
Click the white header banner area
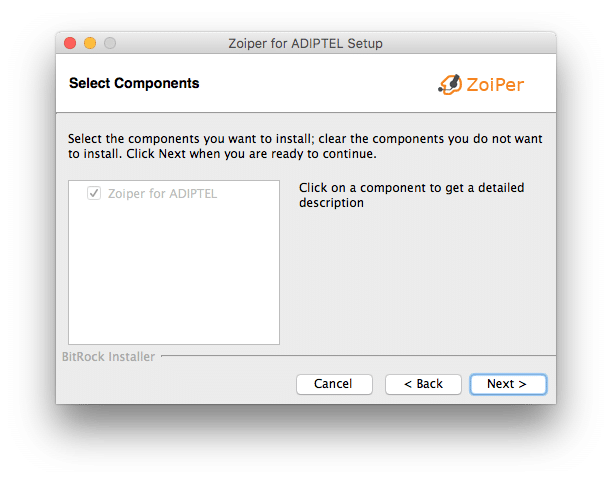pos(306,83)
